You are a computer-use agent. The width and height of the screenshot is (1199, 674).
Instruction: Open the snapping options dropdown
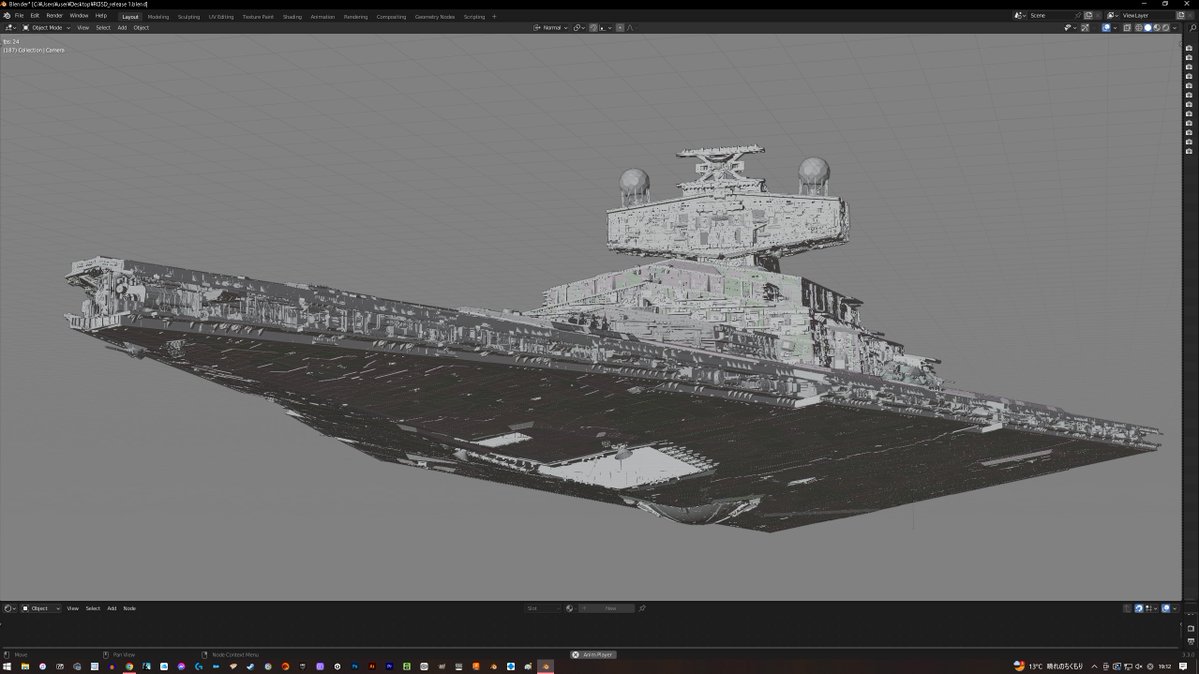click(x=605, y=28)
